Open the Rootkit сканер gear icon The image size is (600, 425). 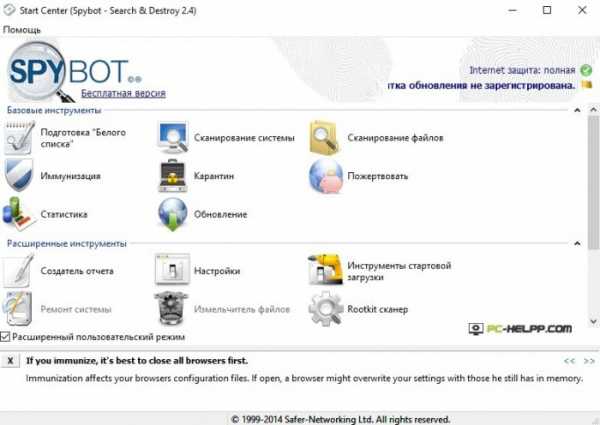tap(325, 310)
